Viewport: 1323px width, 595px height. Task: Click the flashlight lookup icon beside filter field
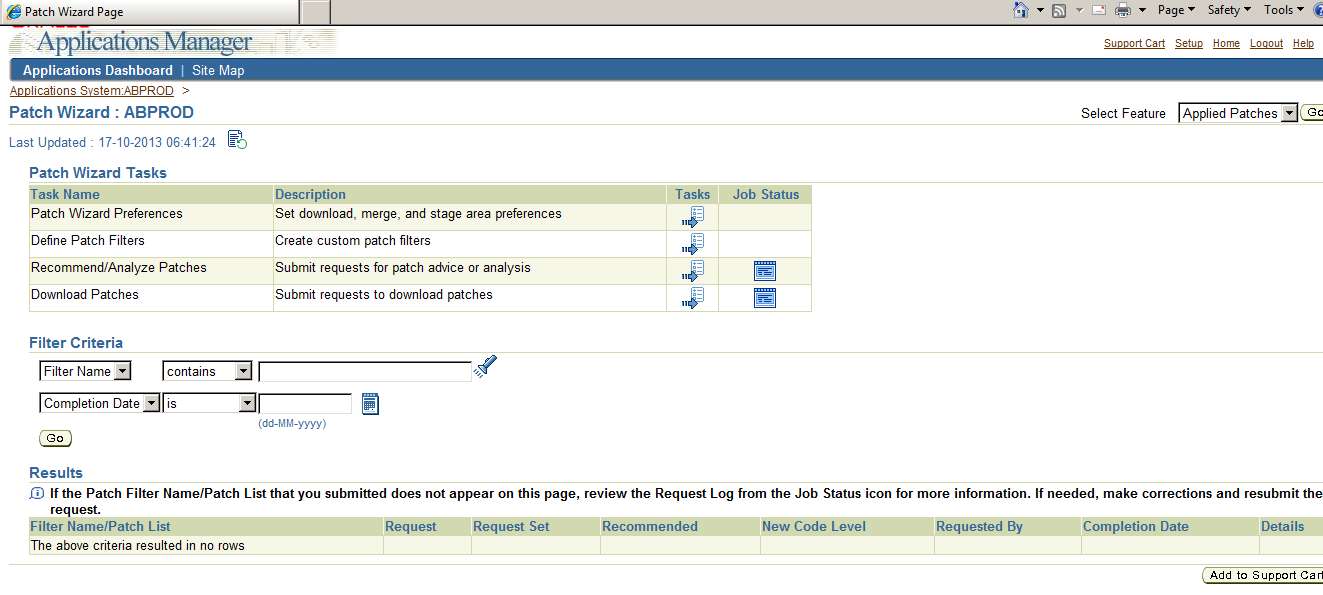tap(484, 367)
